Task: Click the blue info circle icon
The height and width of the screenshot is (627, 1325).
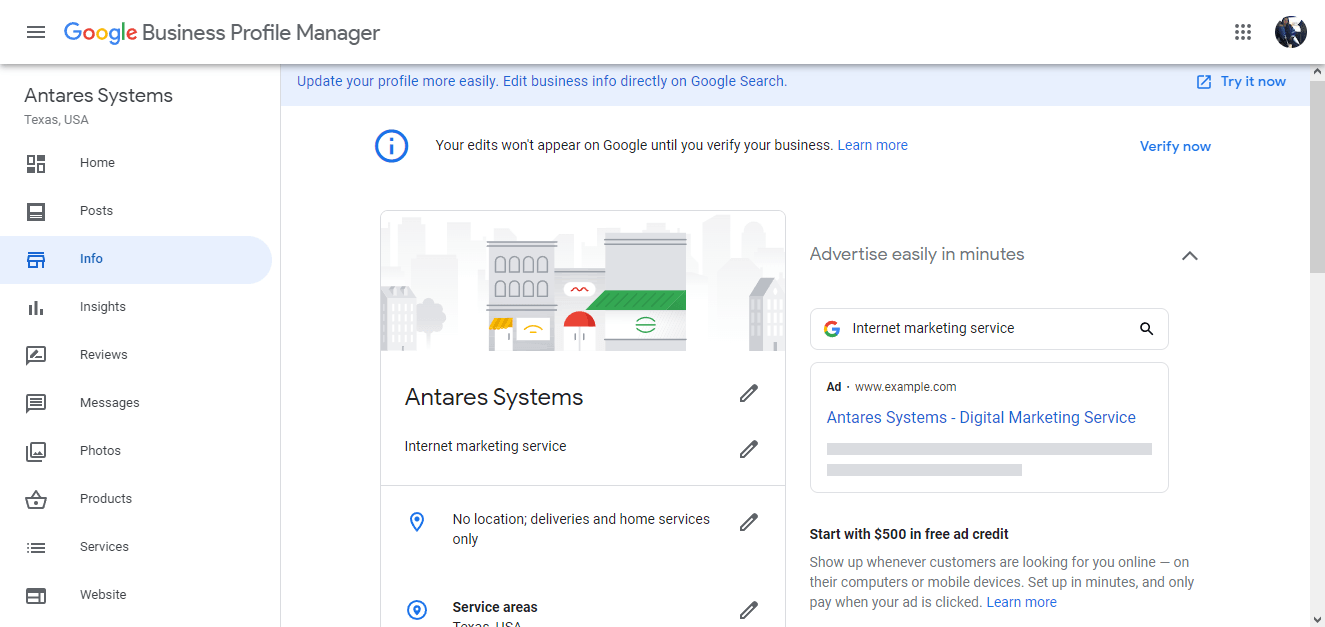Action: point(392,146)
